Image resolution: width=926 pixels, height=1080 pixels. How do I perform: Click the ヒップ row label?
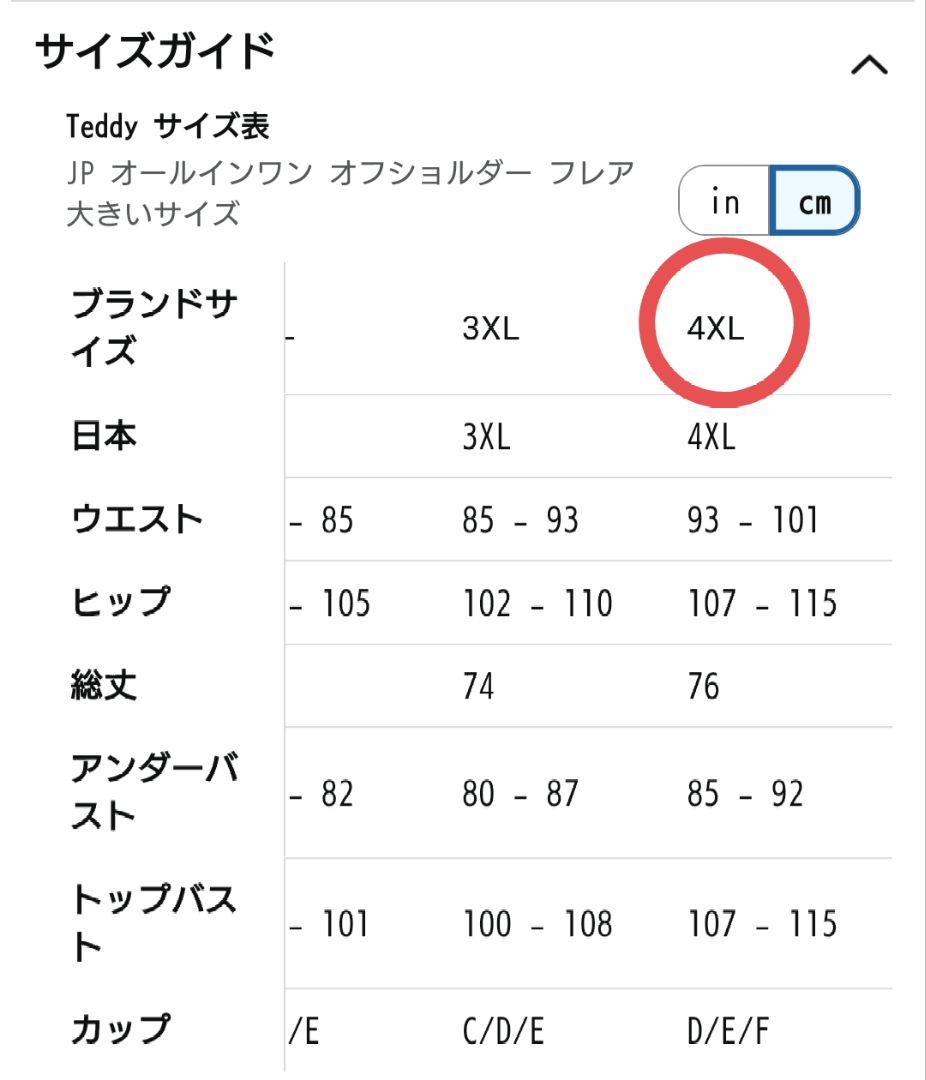point(121,602)
